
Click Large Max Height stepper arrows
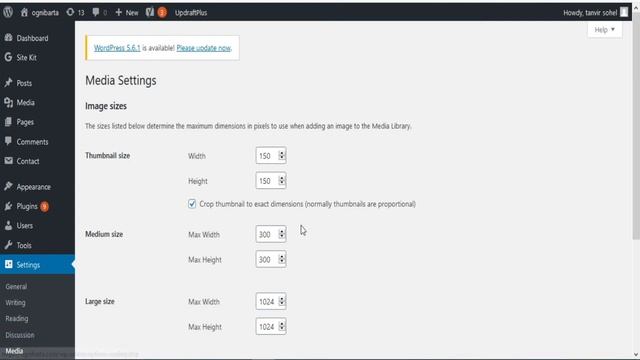(282, 326)
